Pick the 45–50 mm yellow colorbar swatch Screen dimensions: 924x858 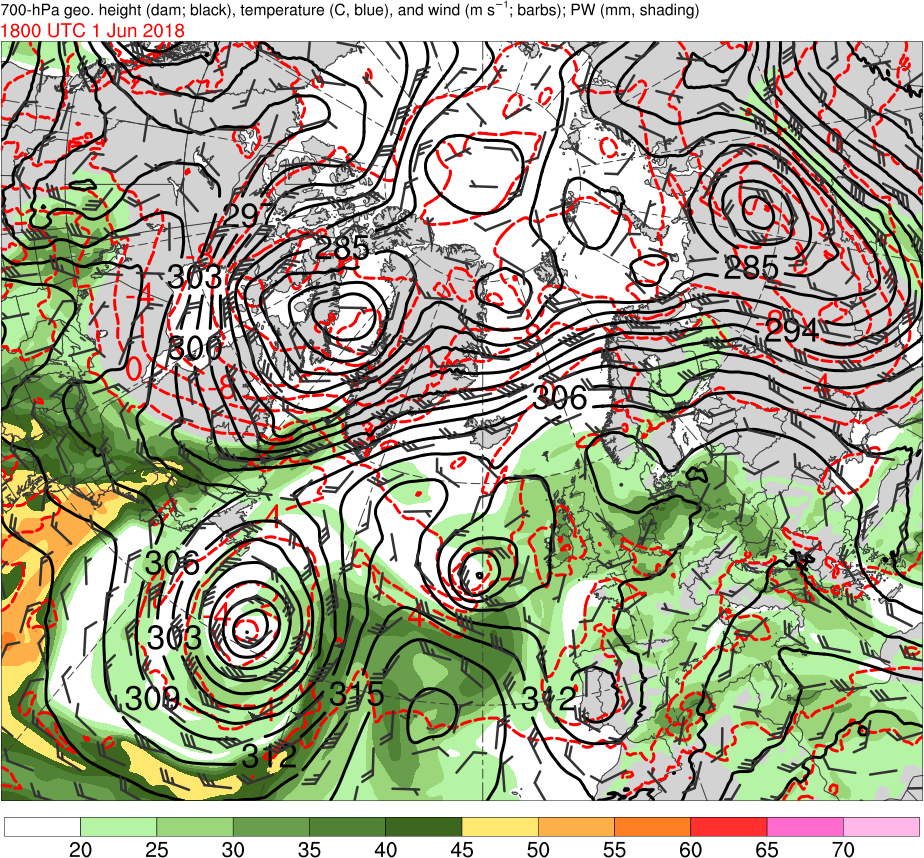500,827
